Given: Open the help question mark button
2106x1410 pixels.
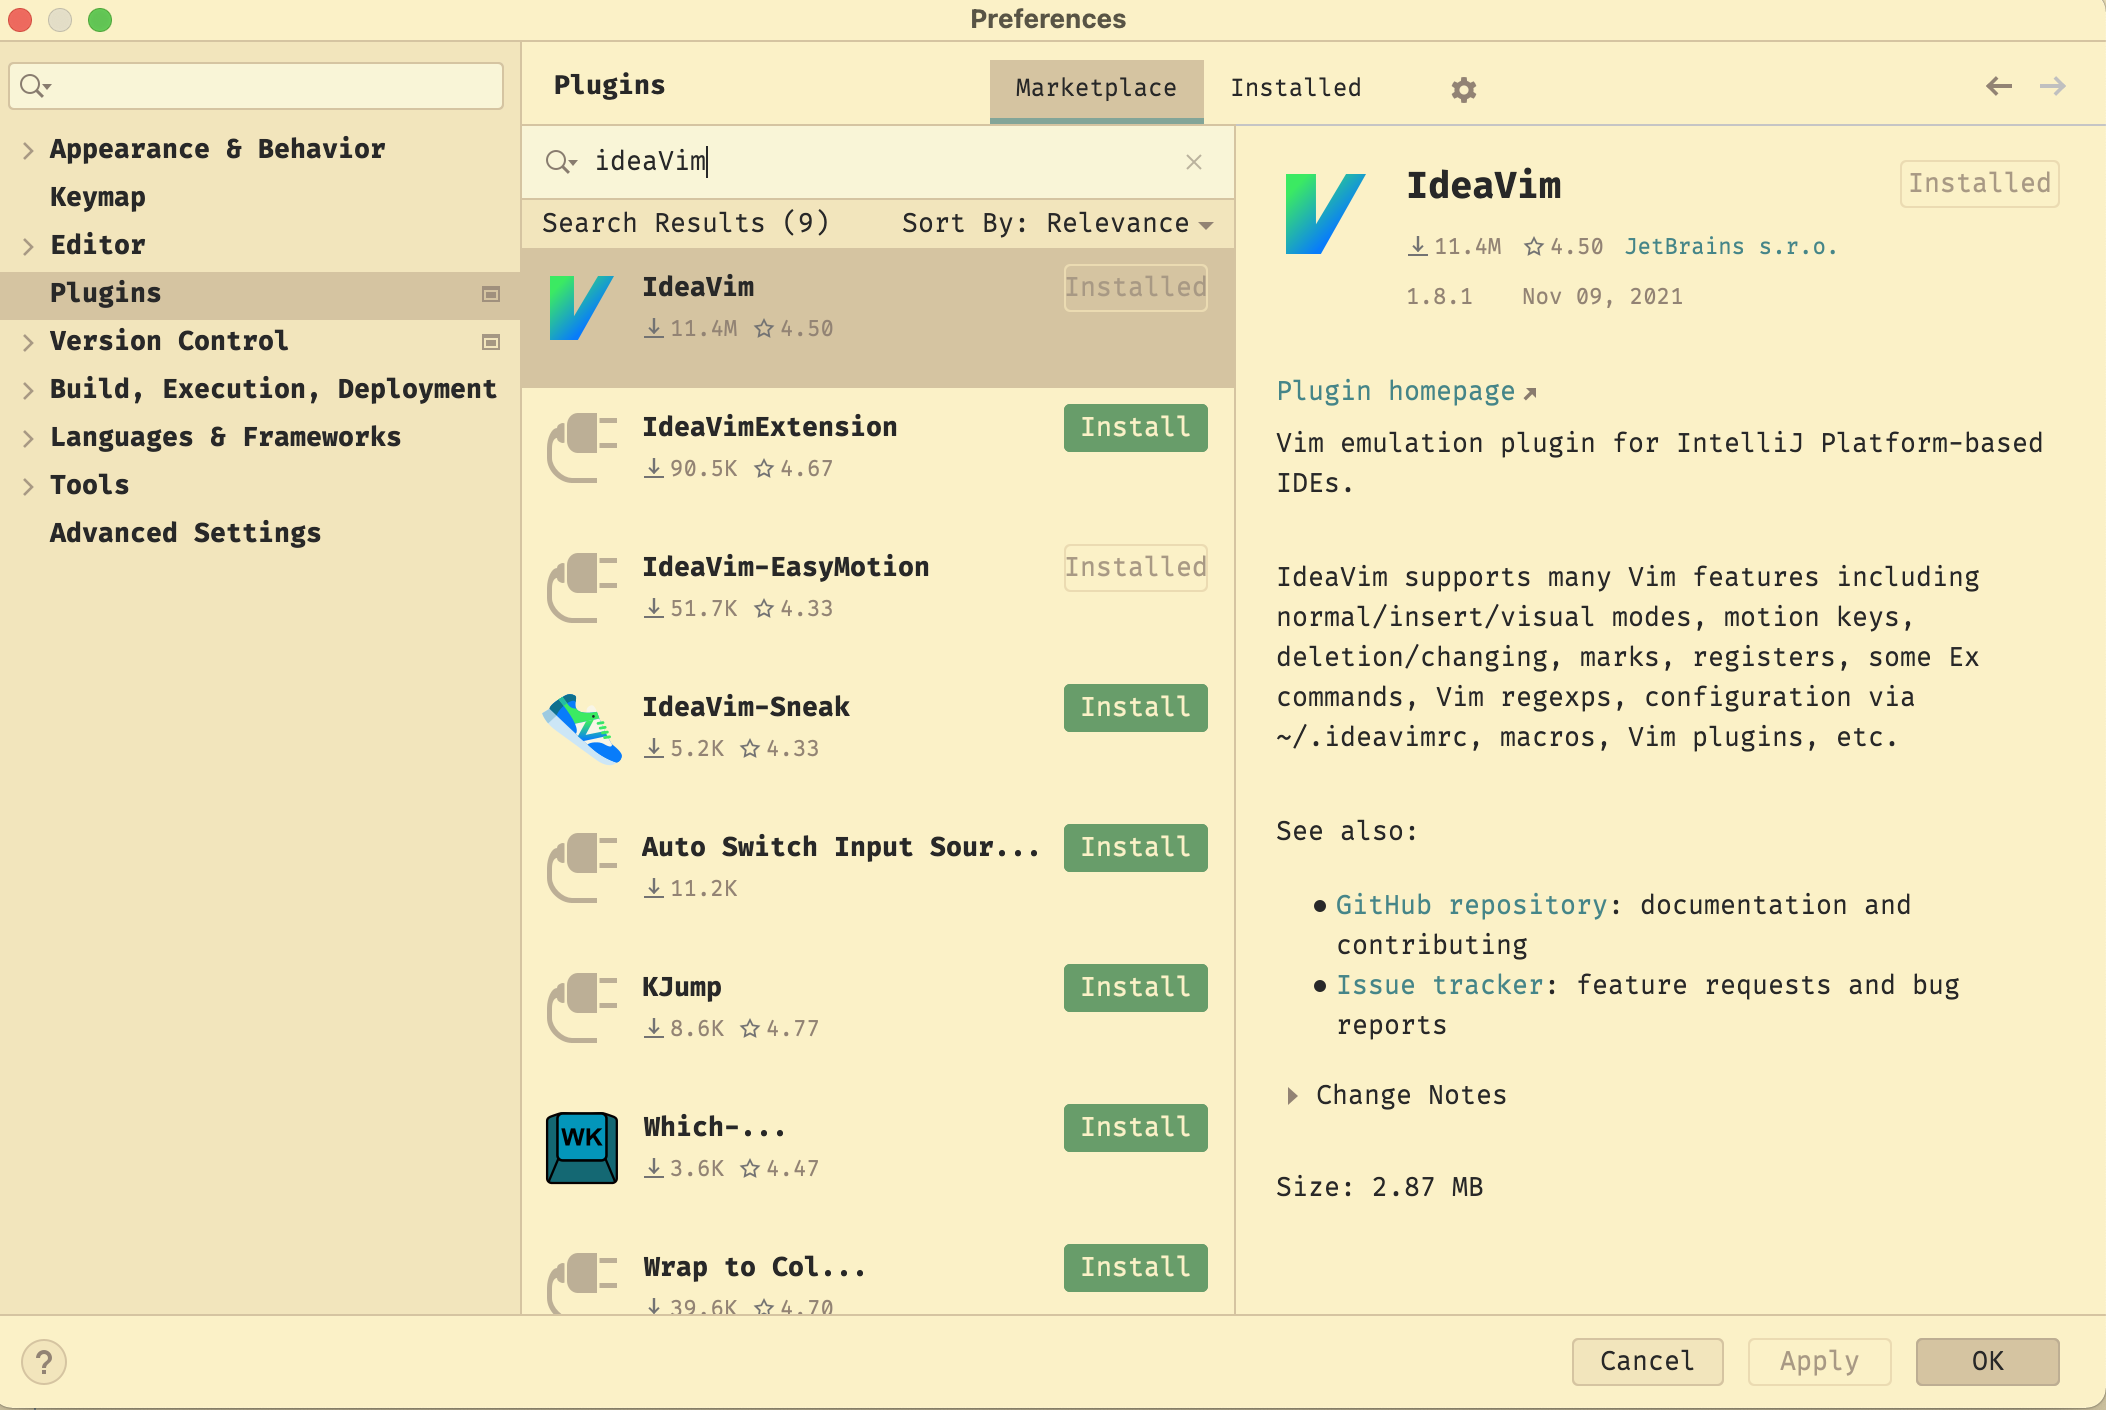Looking at the screenshot, I should [x=43, y=1362].
